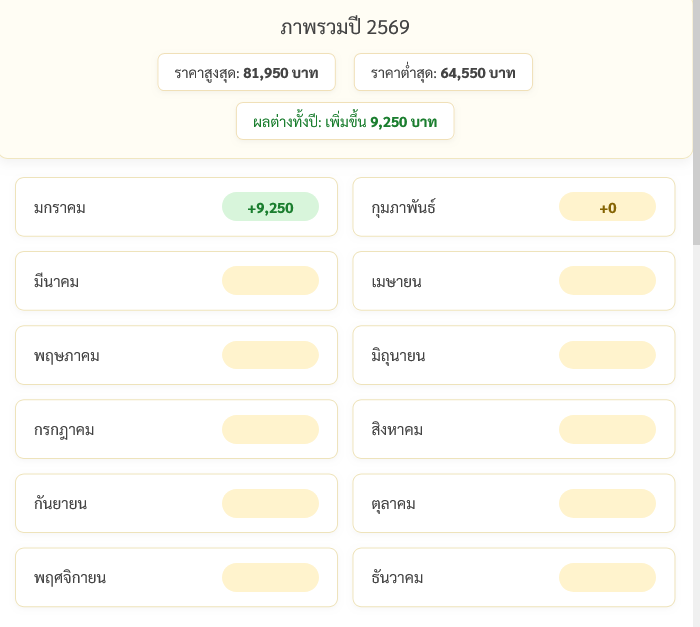Click the มกราคม month card
This screenshot has width=700, height=627.
[120, 208]
